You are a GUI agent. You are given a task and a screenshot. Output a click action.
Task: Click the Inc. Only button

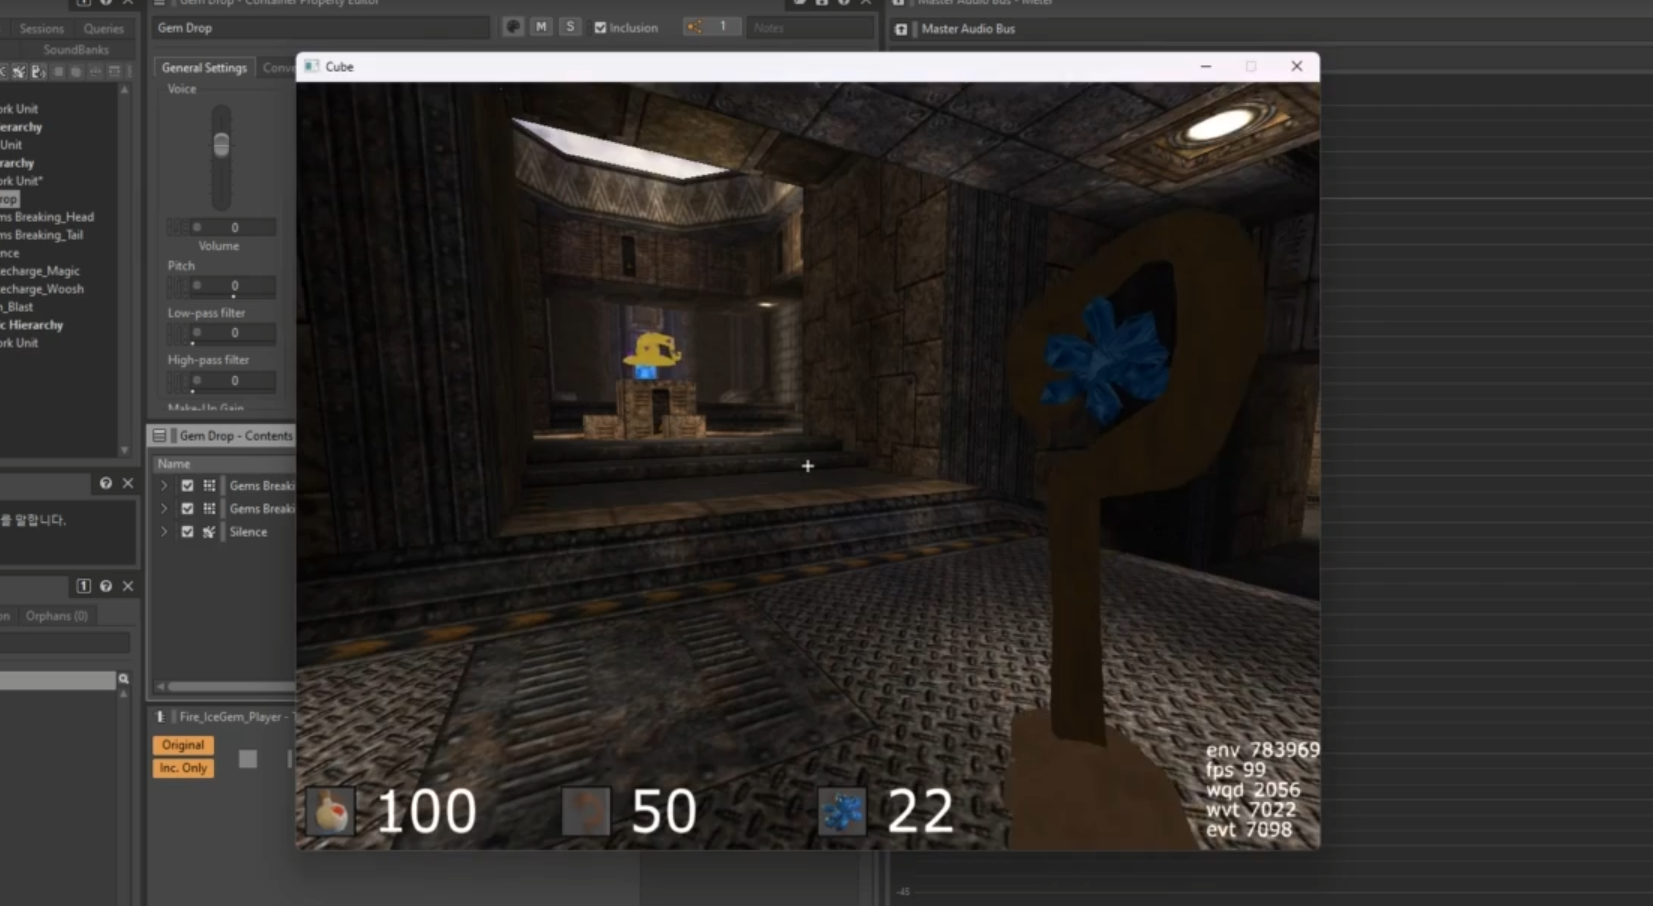(x=183, y=768)
